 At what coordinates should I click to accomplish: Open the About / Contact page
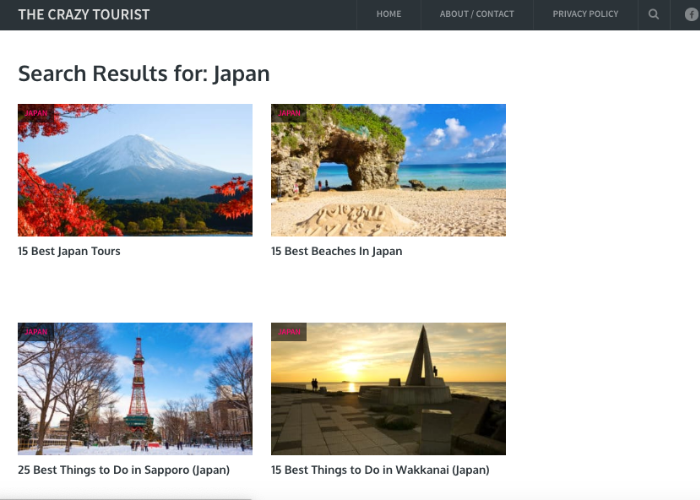click(477, 14)
